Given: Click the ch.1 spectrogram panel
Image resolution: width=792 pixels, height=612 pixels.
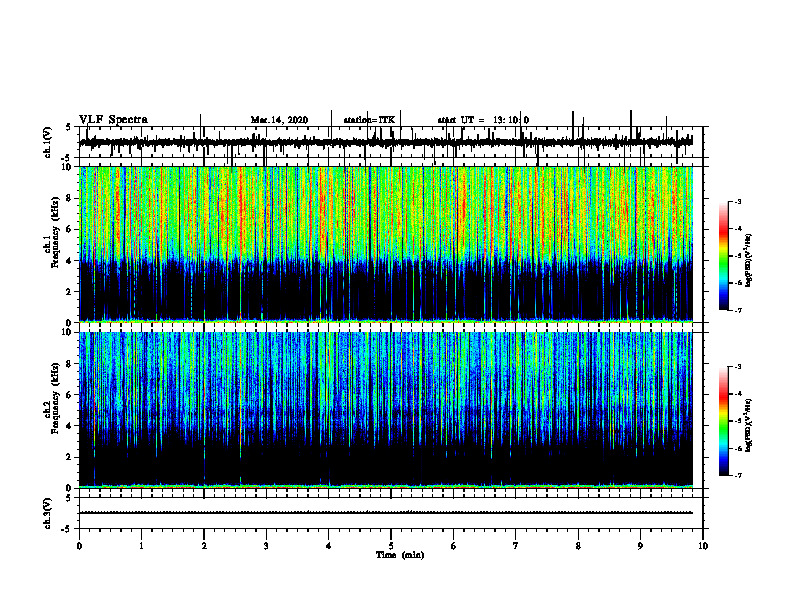Looking at the screenshot, I should [386, 244].
